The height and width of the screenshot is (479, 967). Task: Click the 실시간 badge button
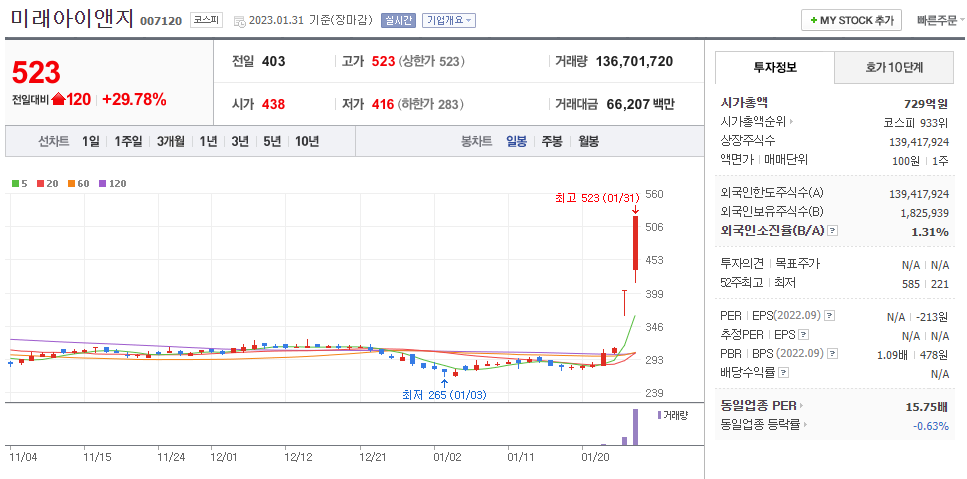point(398,20)
